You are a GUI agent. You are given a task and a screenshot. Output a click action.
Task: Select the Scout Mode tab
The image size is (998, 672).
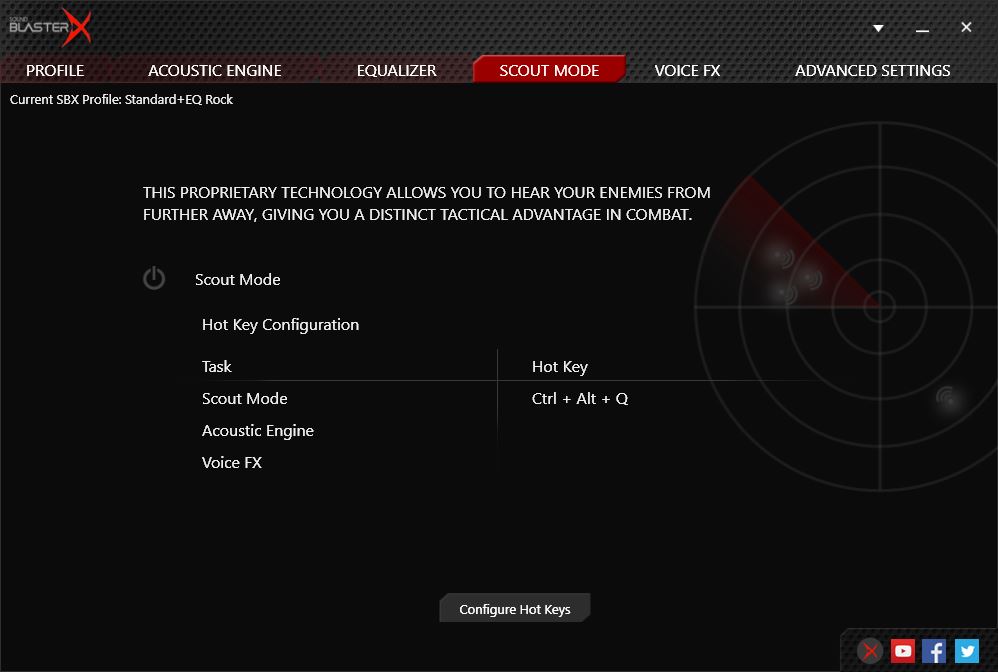[x=549, y=70]
